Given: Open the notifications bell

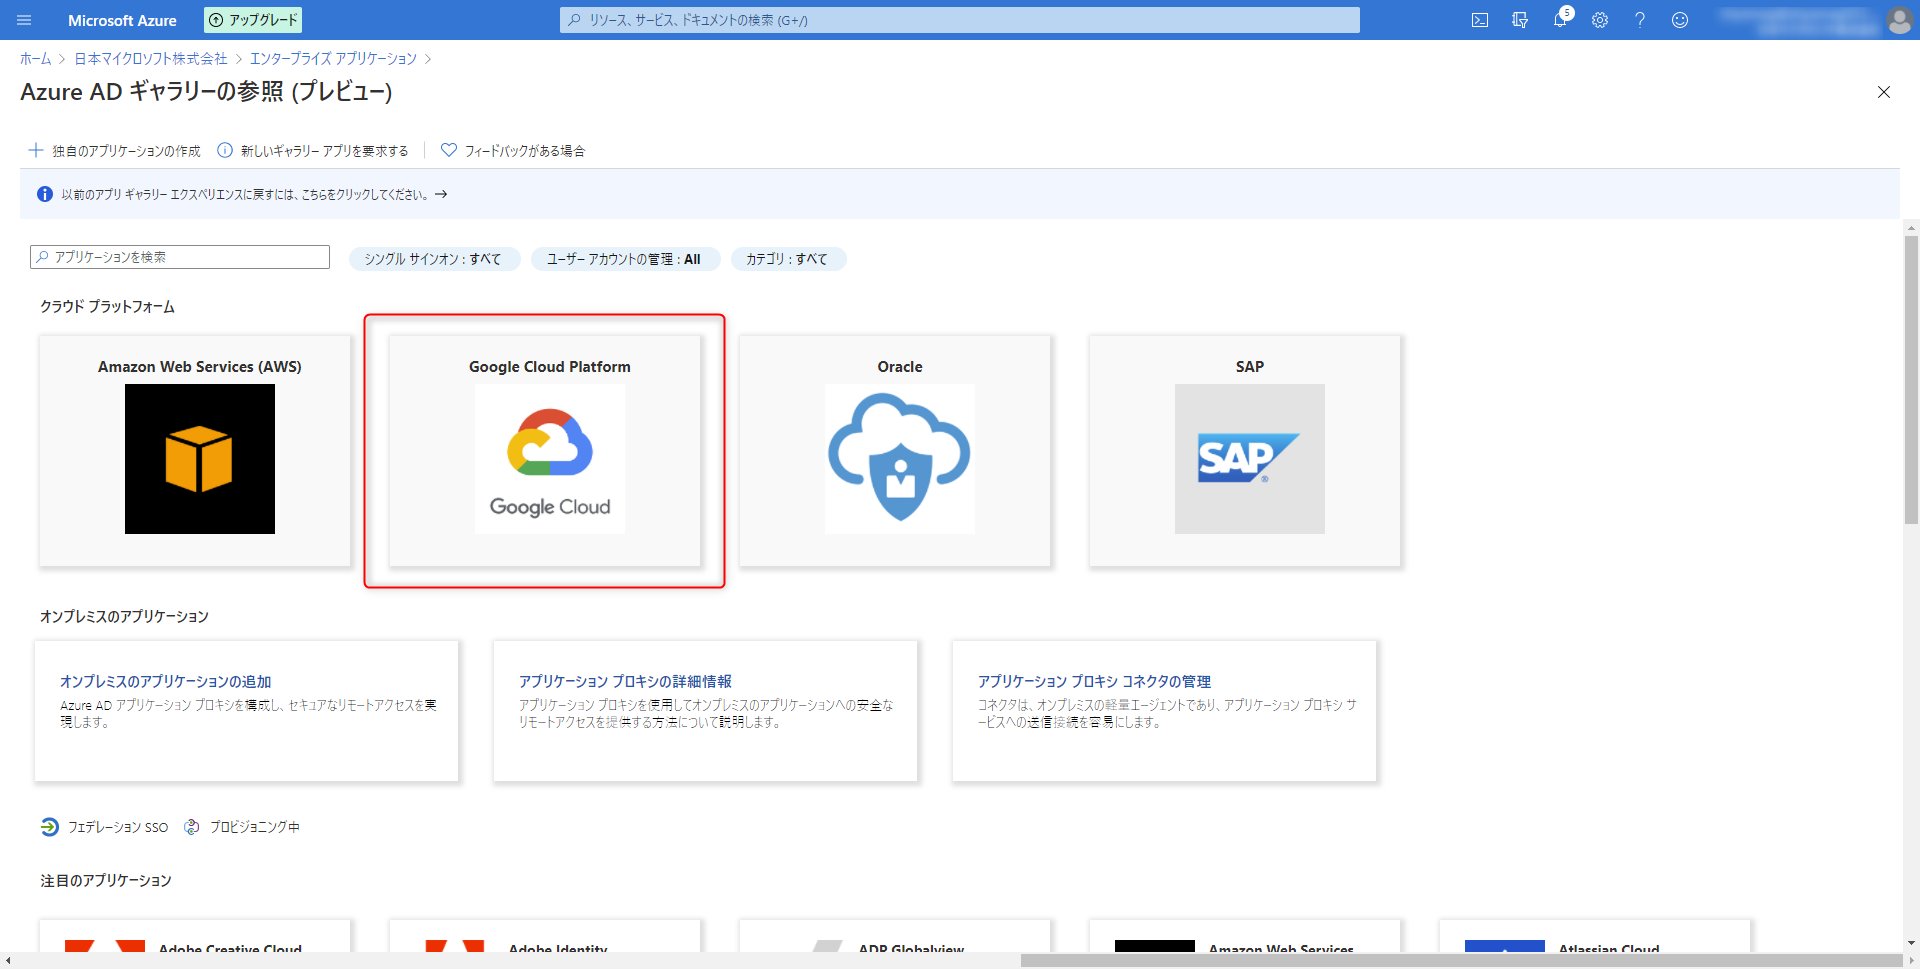Looking at the screenshot, I should (1559, 20).
